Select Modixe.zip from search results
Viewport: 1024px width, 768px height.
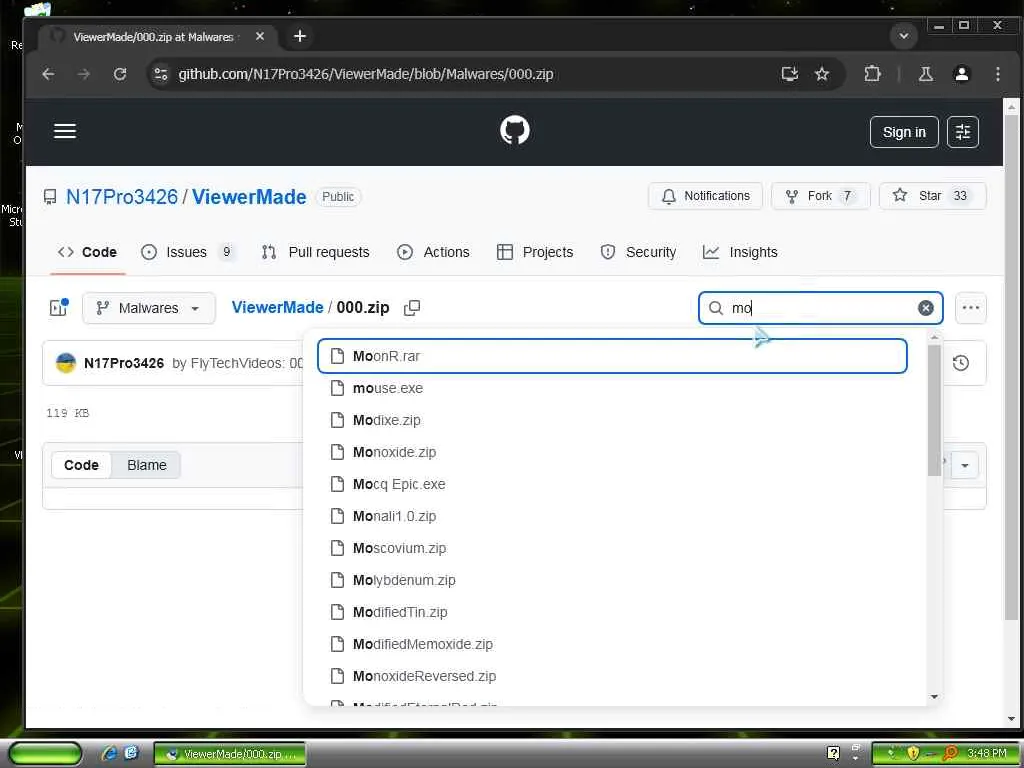pos(612,420)
